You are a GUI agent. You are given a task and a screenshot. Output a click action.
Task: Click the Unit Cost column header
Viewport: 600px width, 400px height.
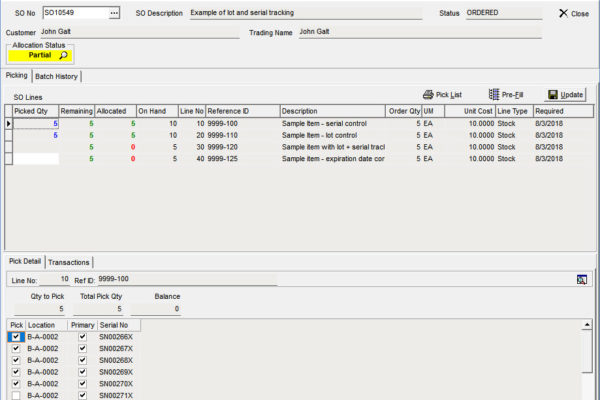(x=470, y=111)
